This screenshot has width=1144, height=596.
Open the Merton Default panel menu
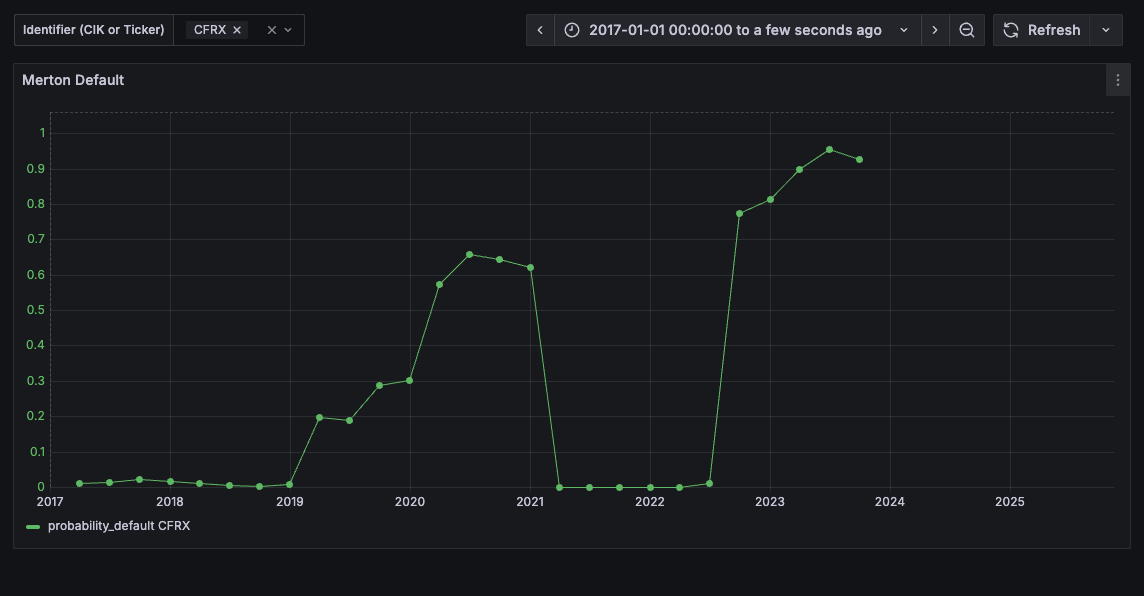1118,80
